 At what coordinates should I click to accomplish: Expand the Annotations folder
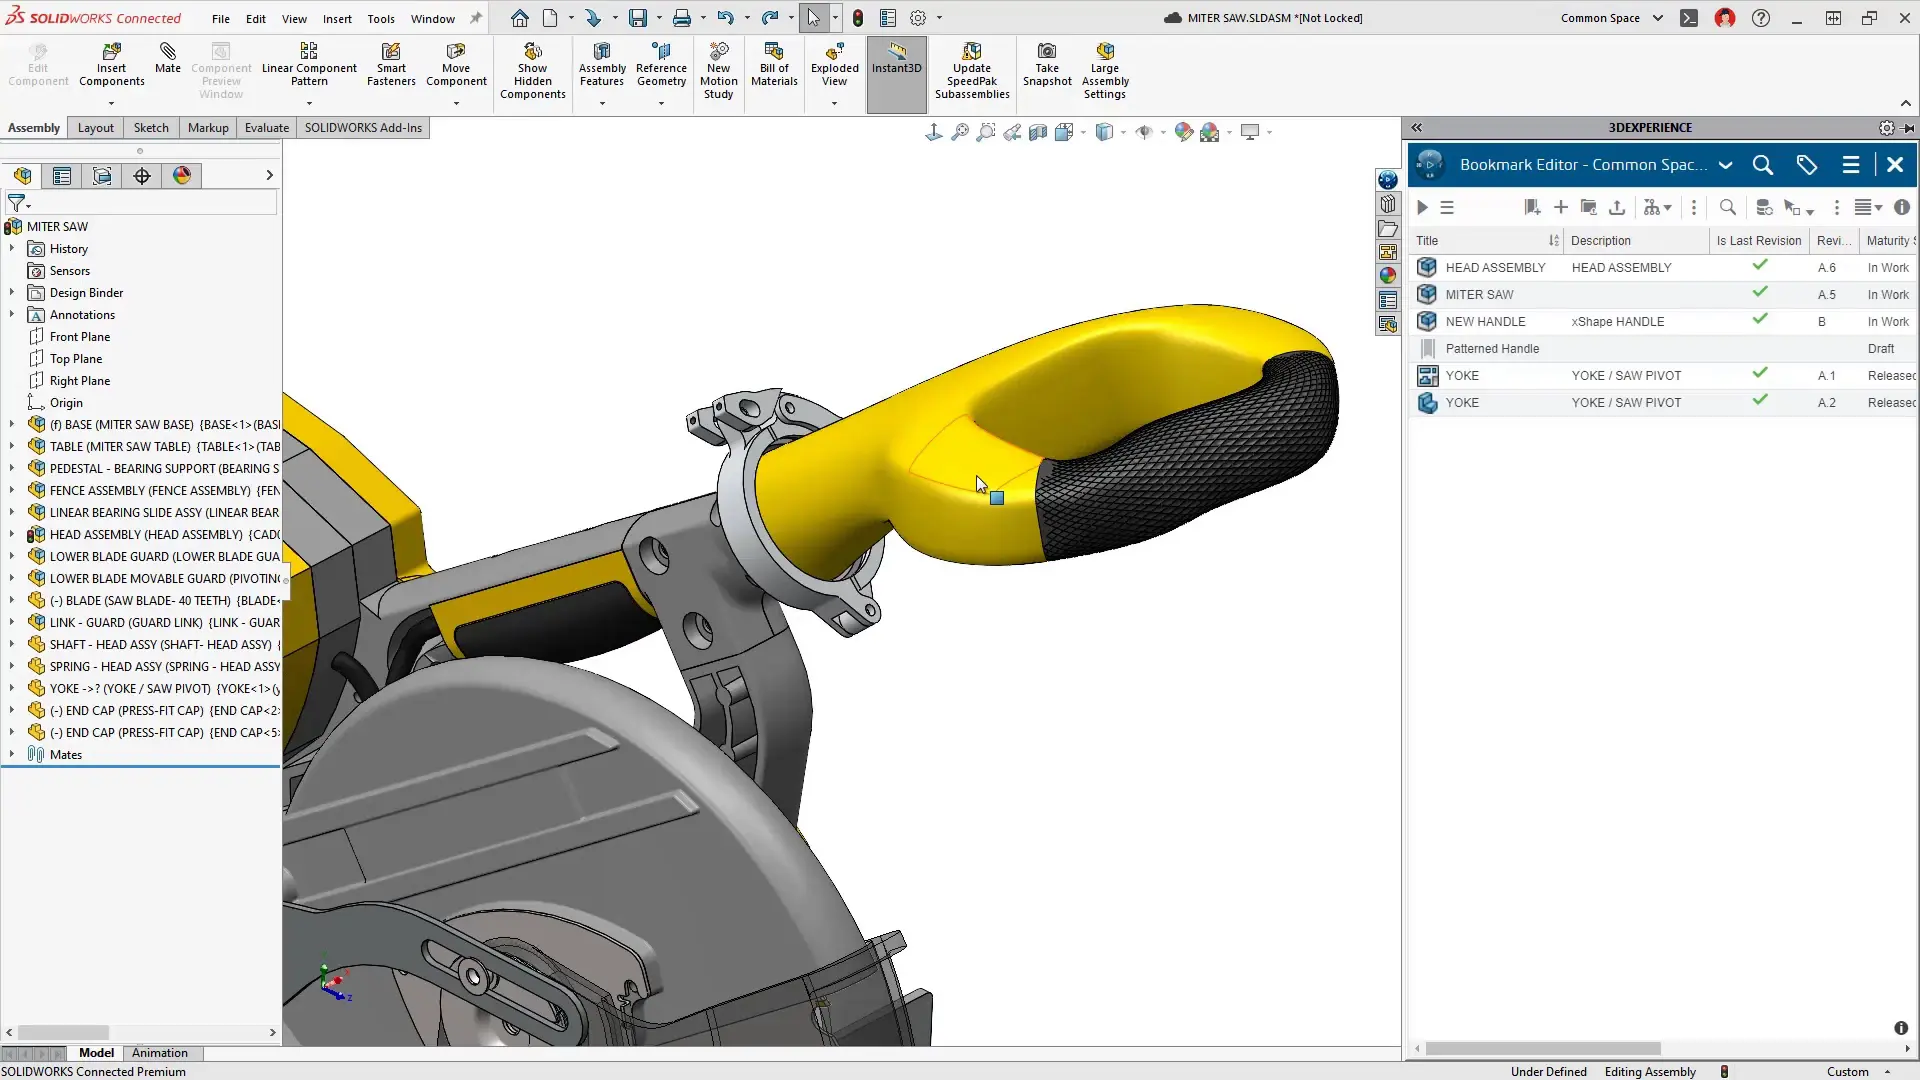pyautogui.click(x=12, y=314)
